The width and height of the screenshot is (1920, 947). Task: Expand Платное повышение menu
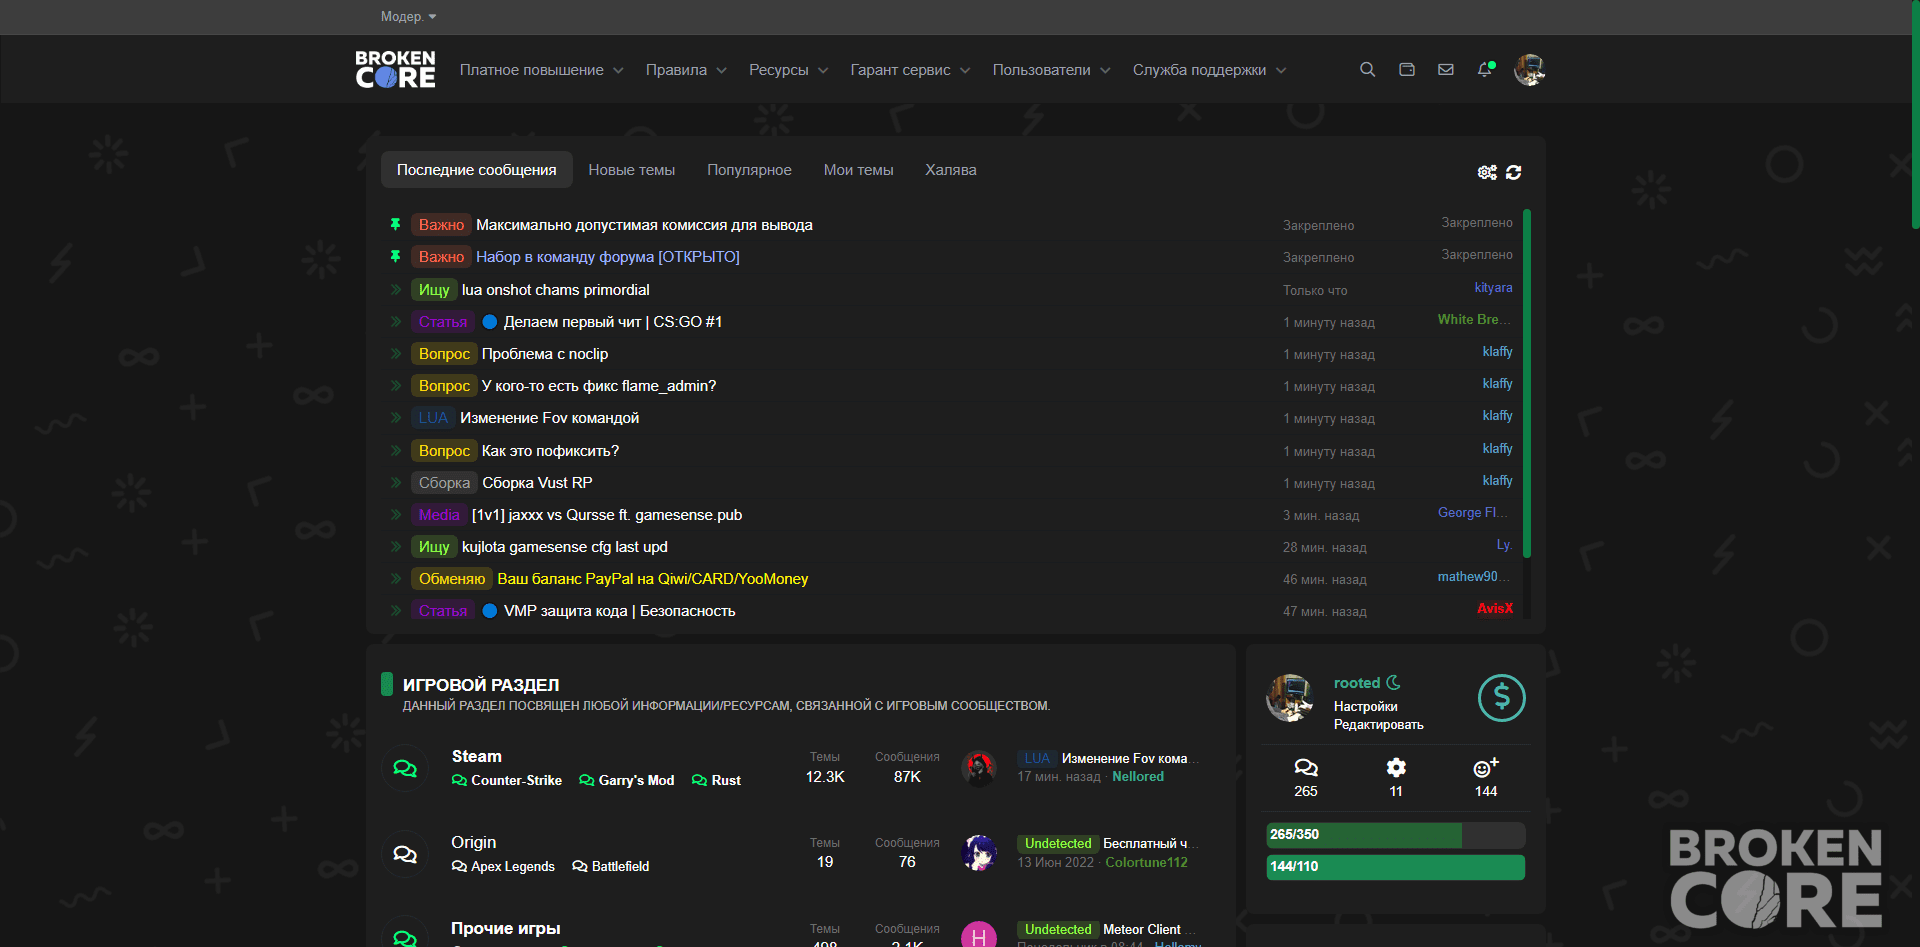(x=541, y=70)
